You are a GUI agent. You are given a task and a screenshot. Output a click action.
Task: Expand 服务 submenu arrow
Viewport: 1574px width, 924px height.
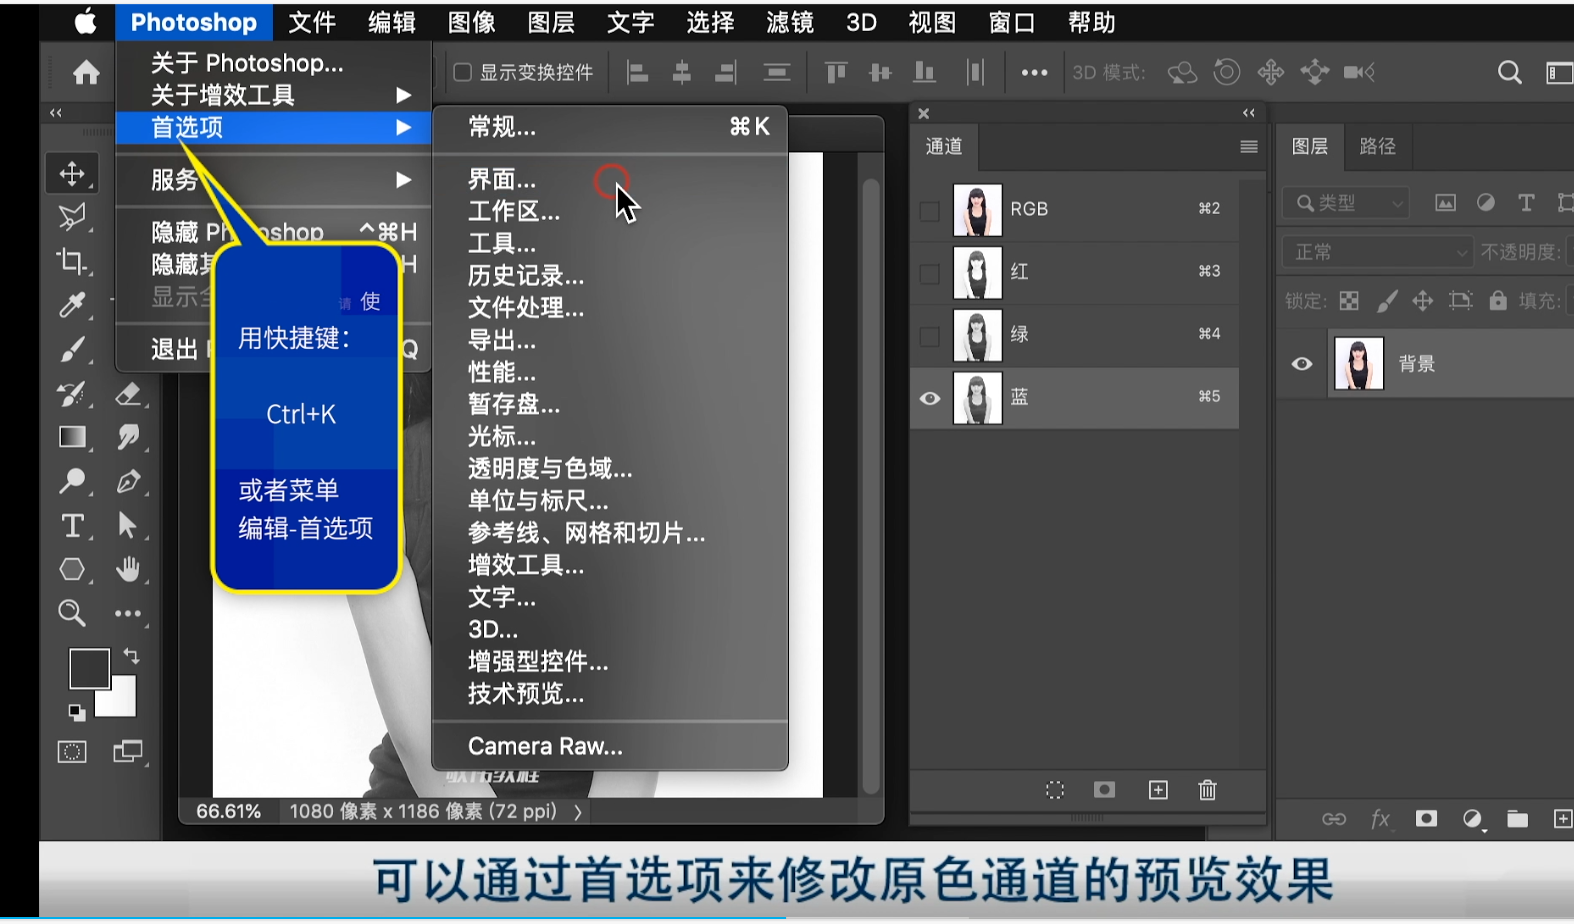pos(403,180)
